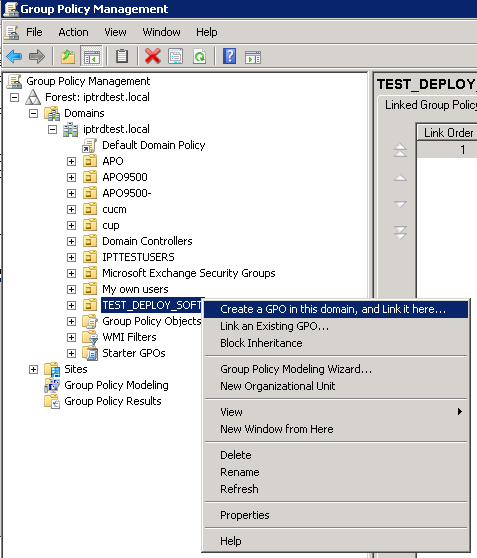The image size is (477, 558).
Task: Select the Default Domain Policy tree item
Action: click(x=154, y=145)
